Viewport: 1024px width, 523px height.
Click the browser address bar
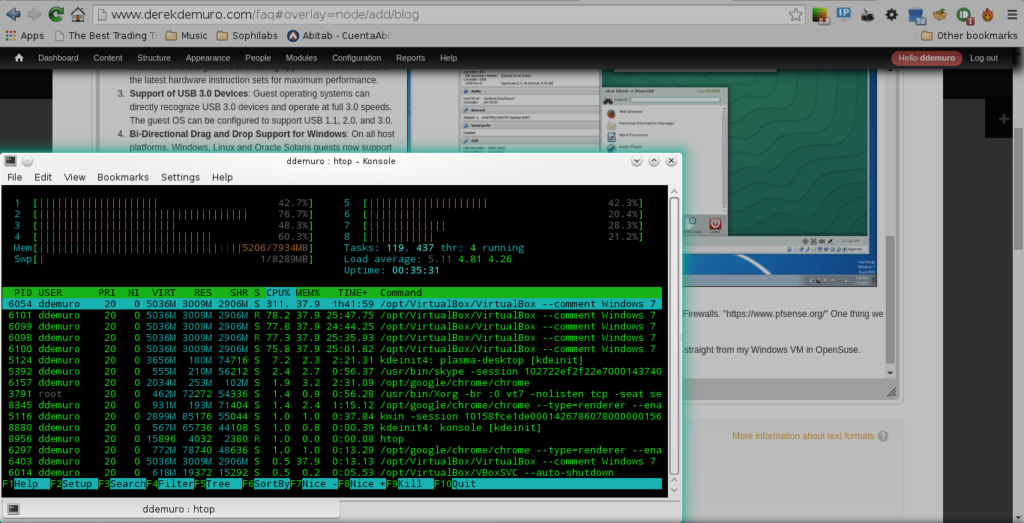click(444, 14)
